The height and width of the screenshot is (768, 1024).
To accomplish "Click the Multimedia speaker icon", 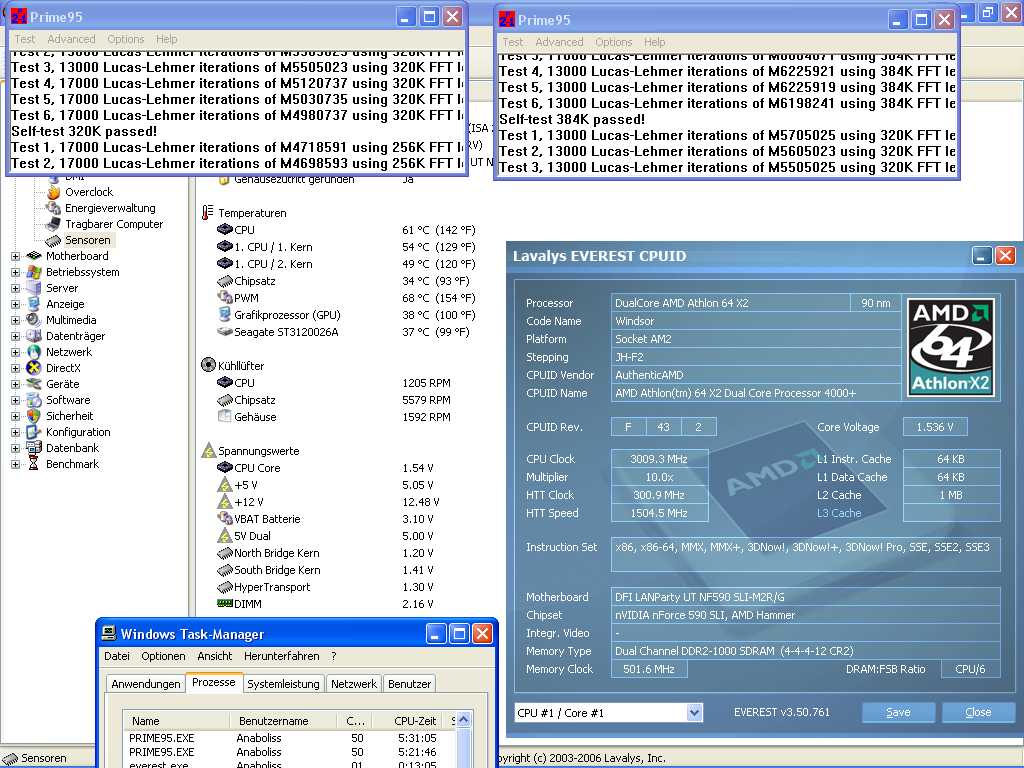I will tap(34, 320).
